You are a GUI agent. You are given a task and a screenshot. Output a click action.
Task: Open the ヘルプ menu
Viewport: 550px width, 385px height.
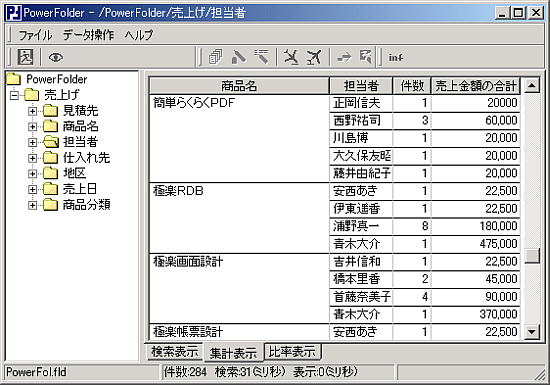pyautogui.click(x=139, y=35)
